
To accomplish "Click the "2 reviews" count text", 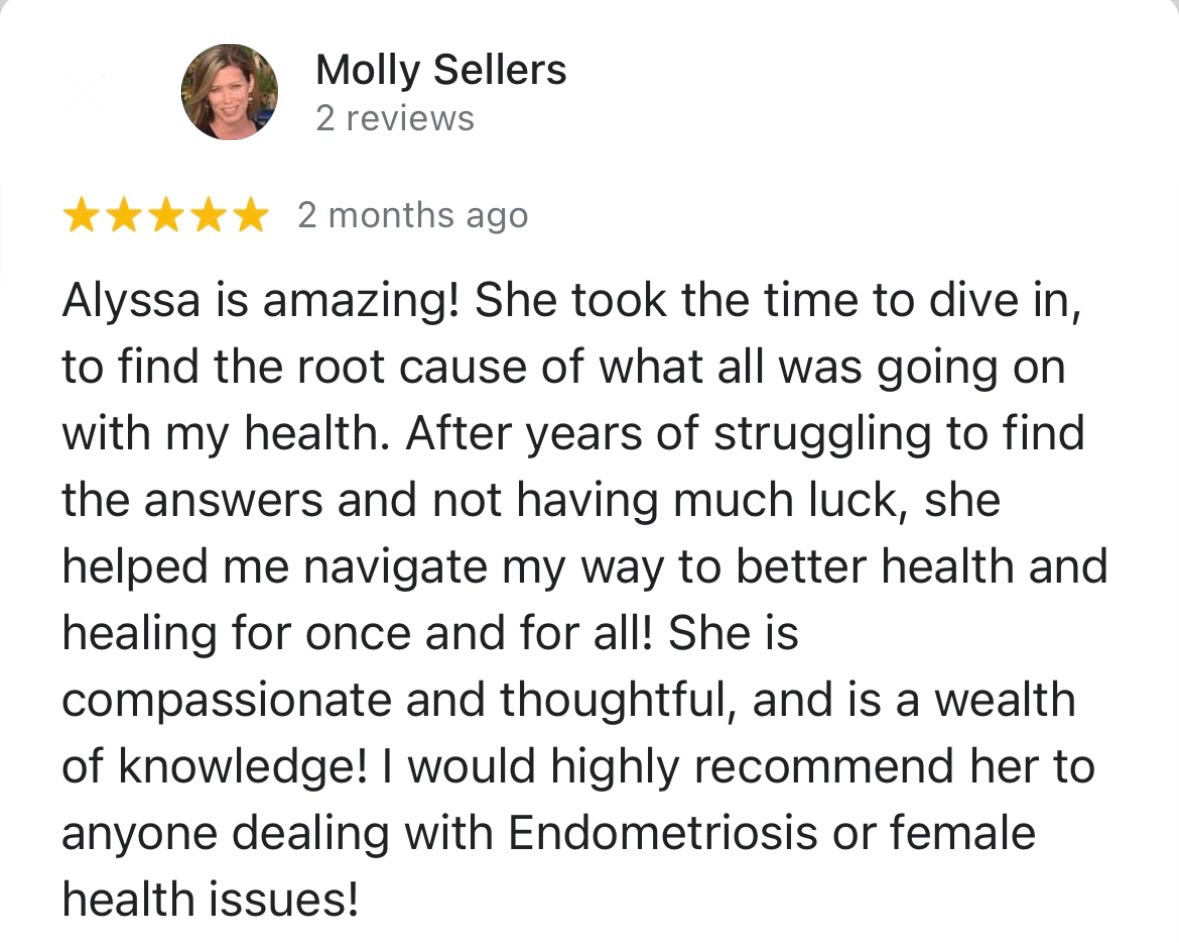I will 395,119.
